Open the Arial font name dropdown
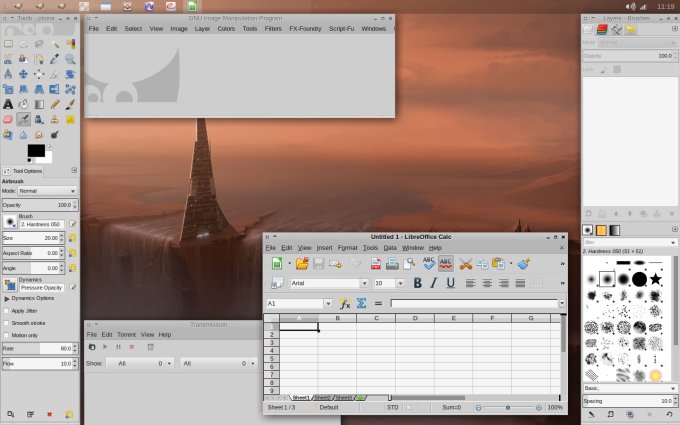The width and height of the screenshot is (680, 425). 366,283
